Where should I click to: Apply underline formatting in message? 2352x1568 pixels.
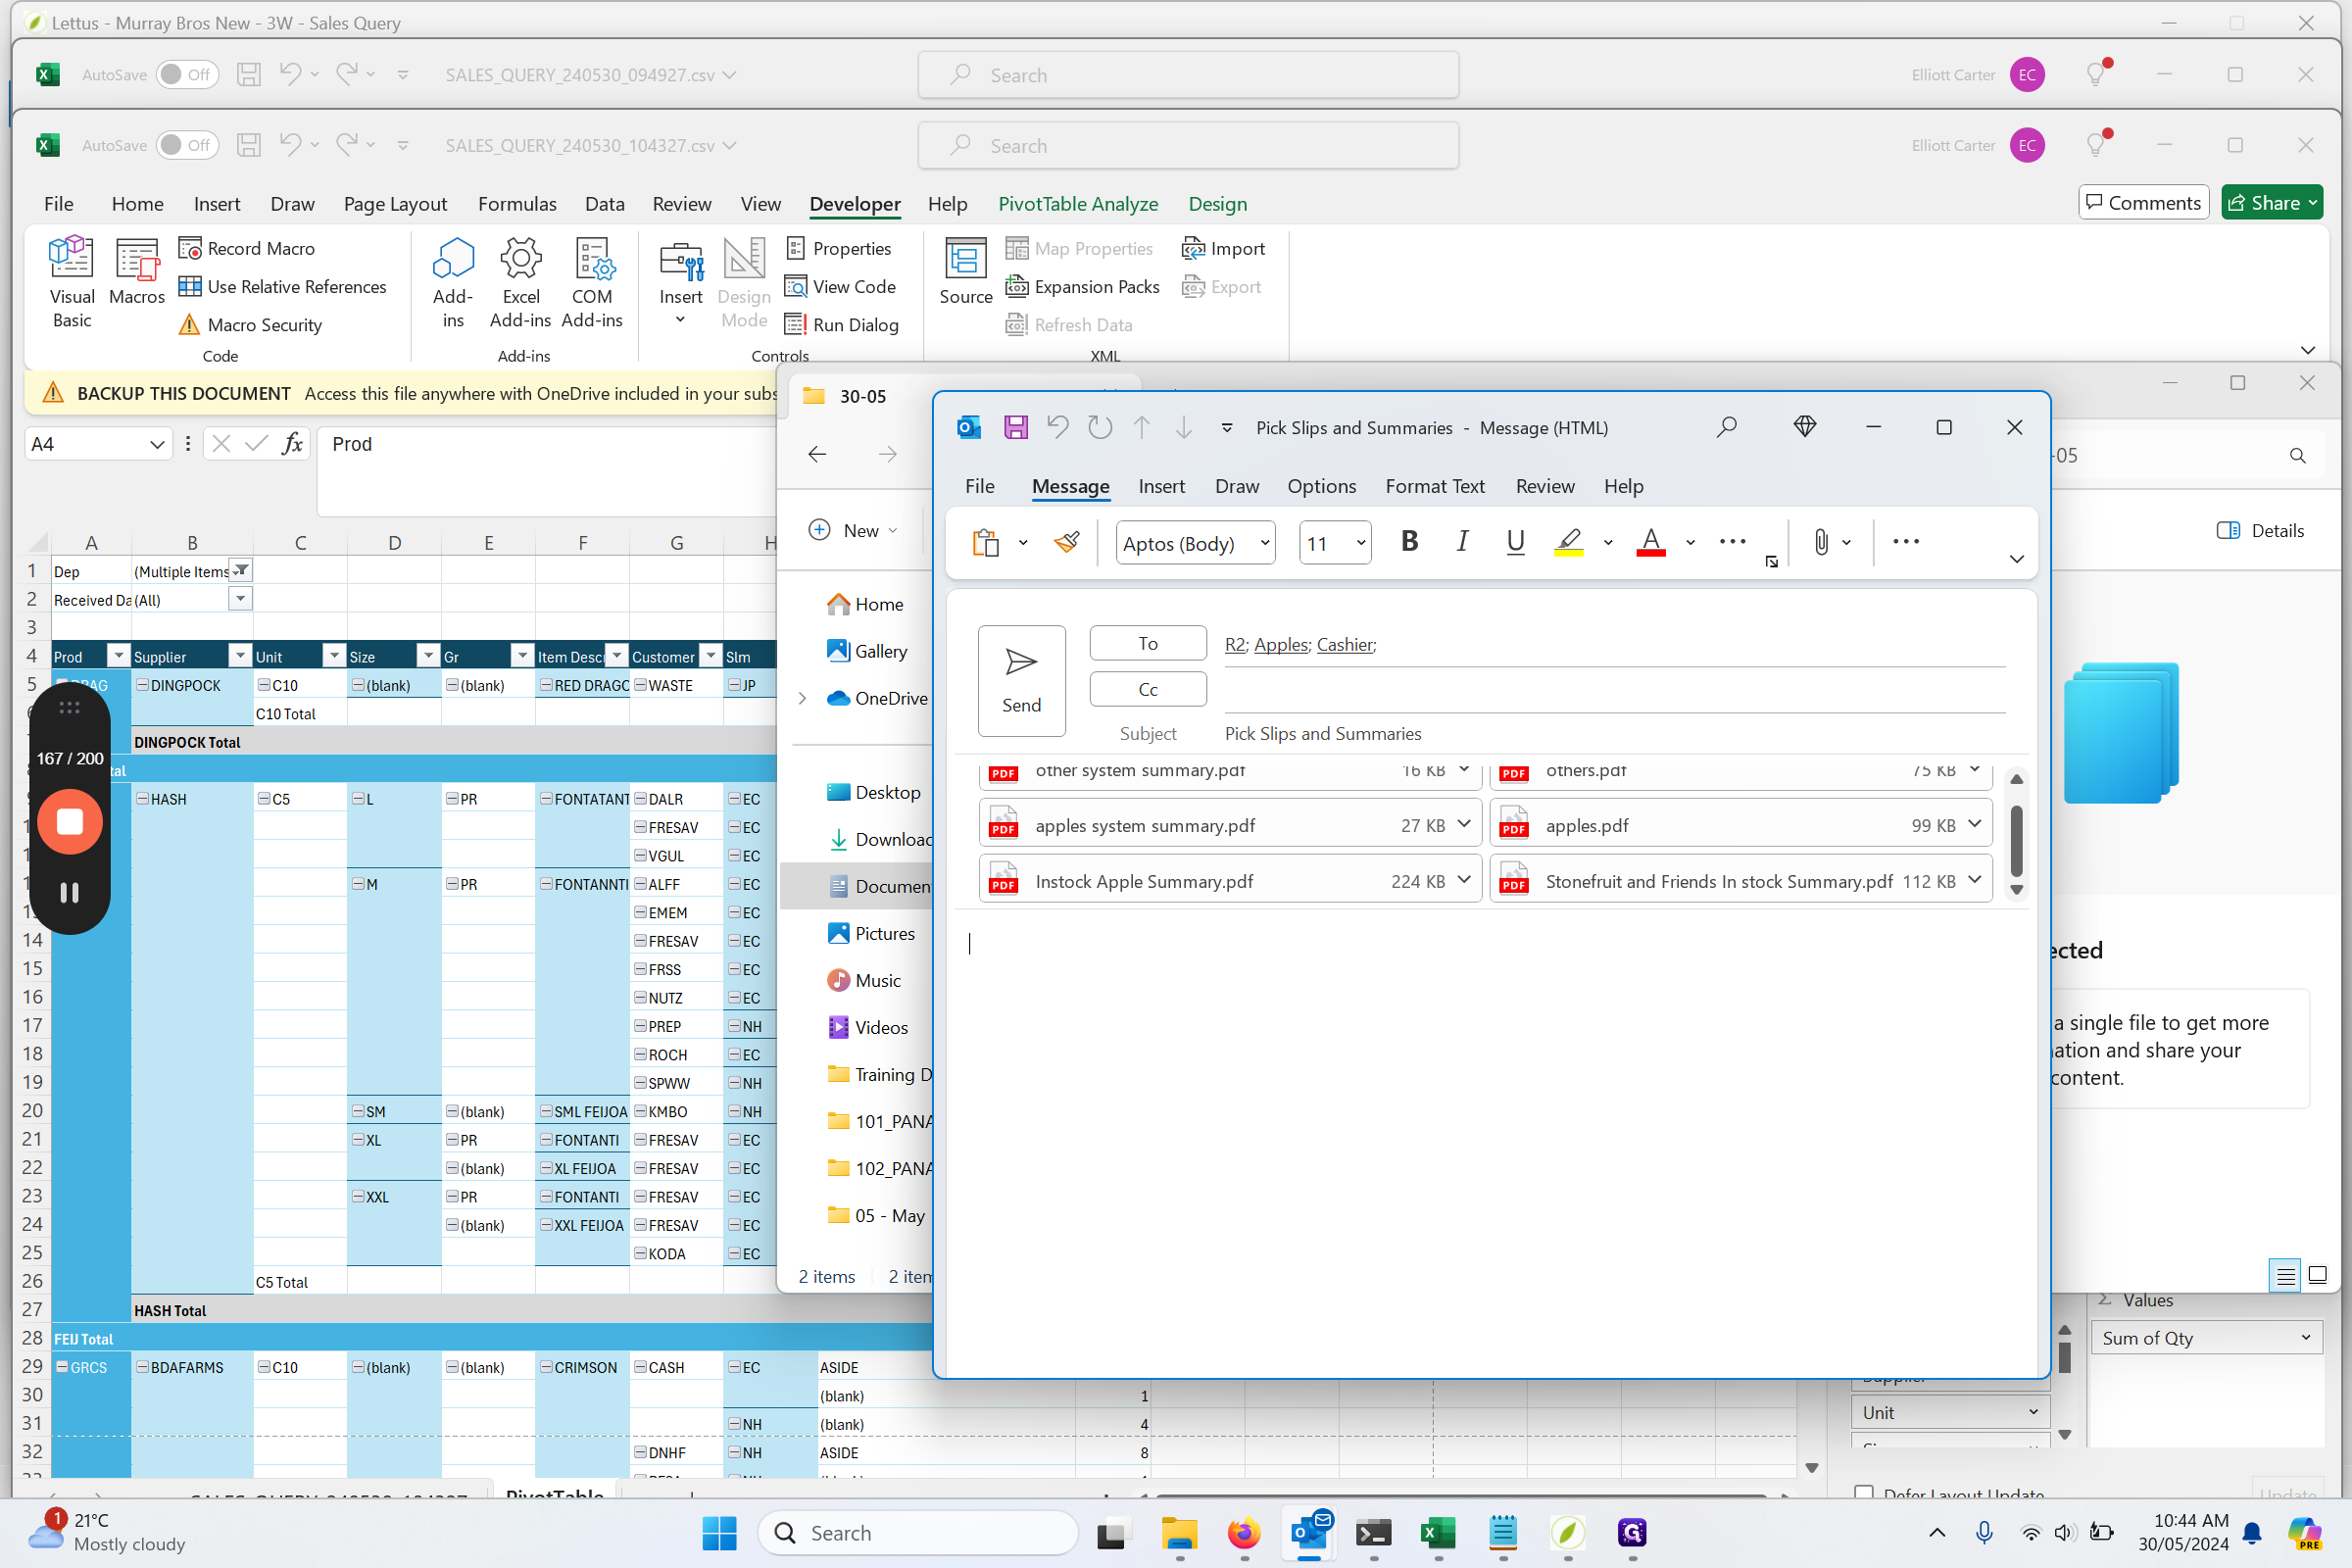click(x=1515, y=541)
